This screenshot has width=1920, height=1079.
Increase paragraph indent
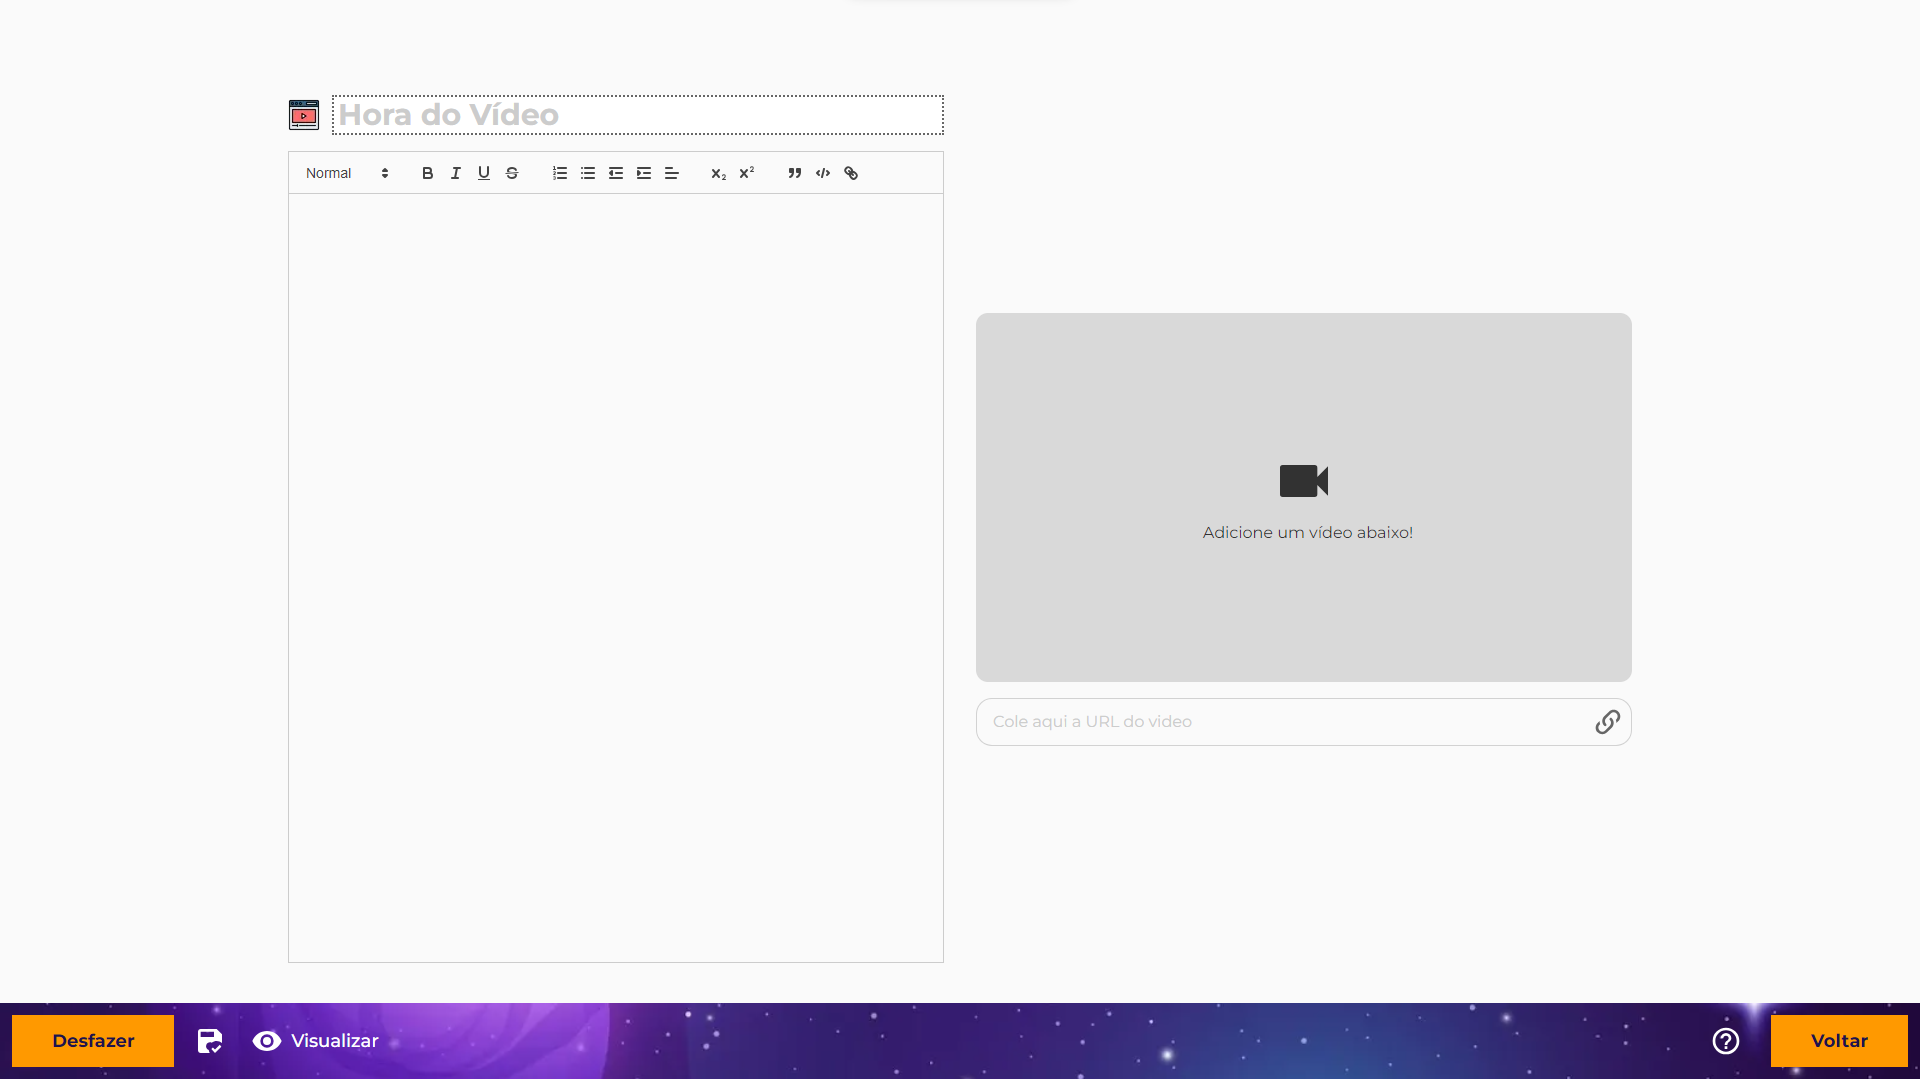[644, 173]
